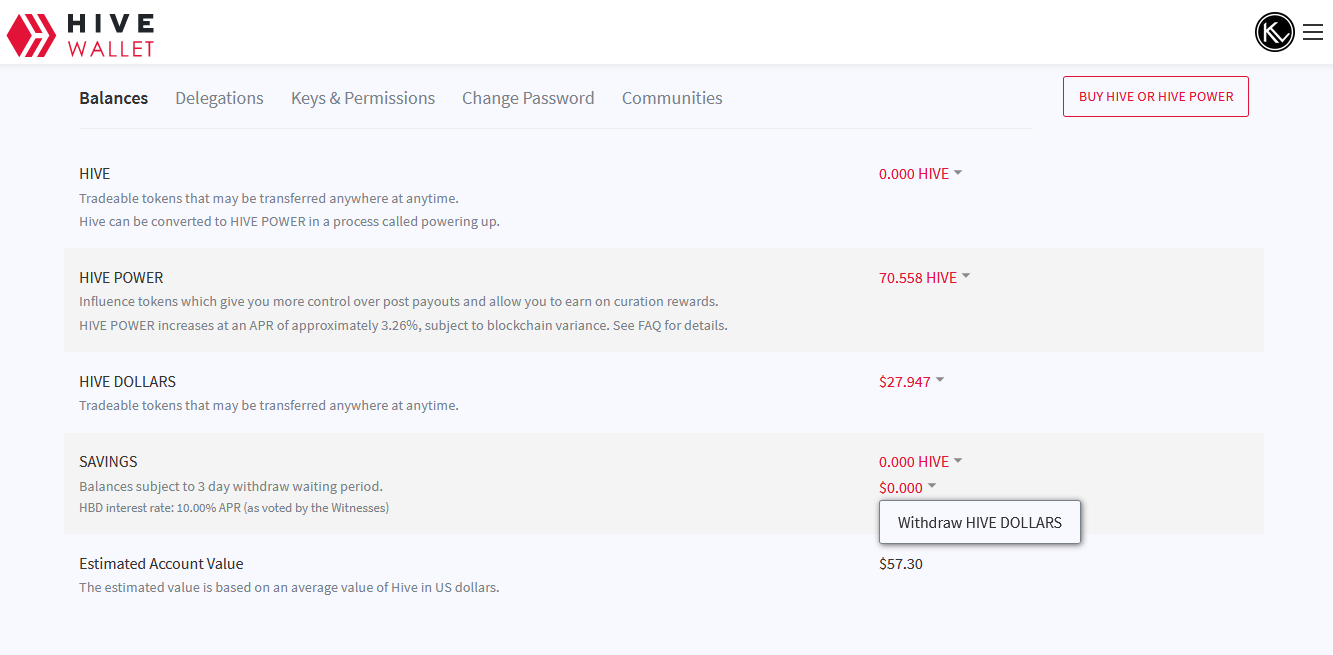Click the caret next to $27.947
1333x655 pixels.
[940, 381]
